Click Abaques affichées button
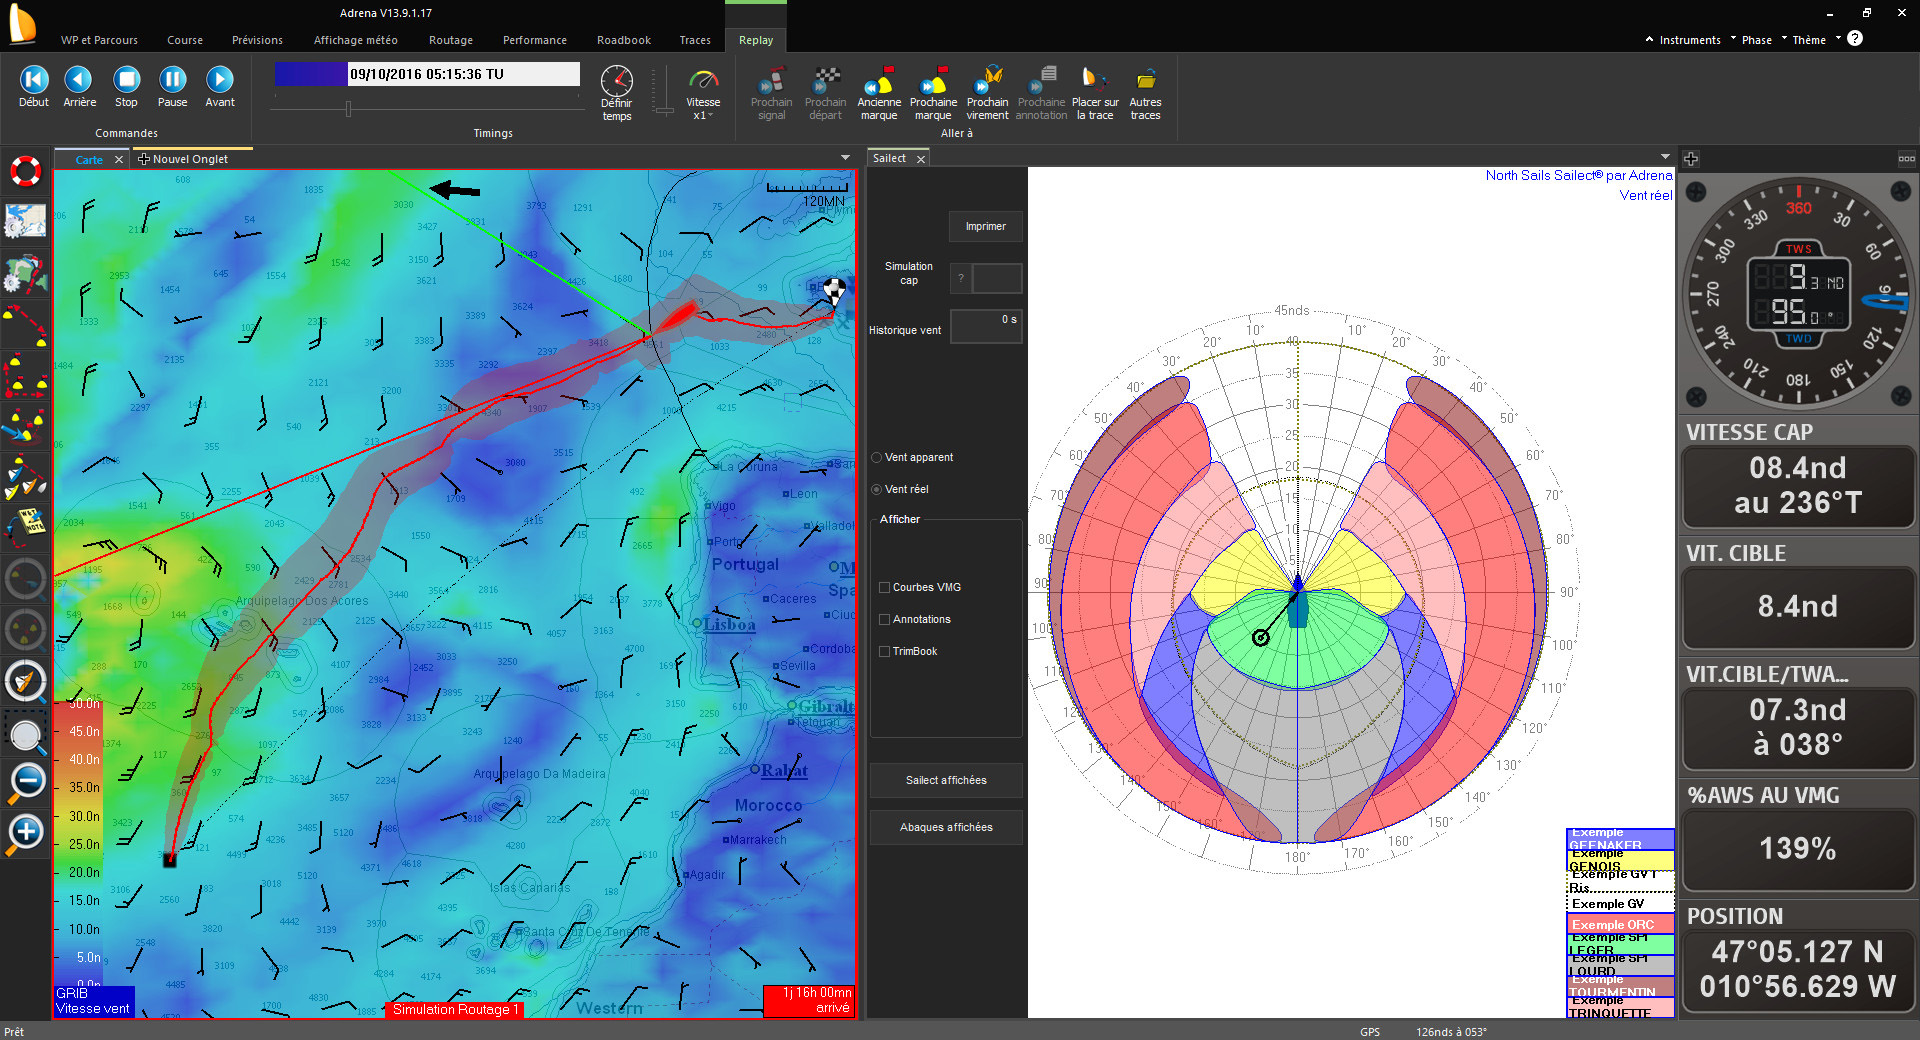This screenshot has height=1040, width=1920. coord(946,827)
